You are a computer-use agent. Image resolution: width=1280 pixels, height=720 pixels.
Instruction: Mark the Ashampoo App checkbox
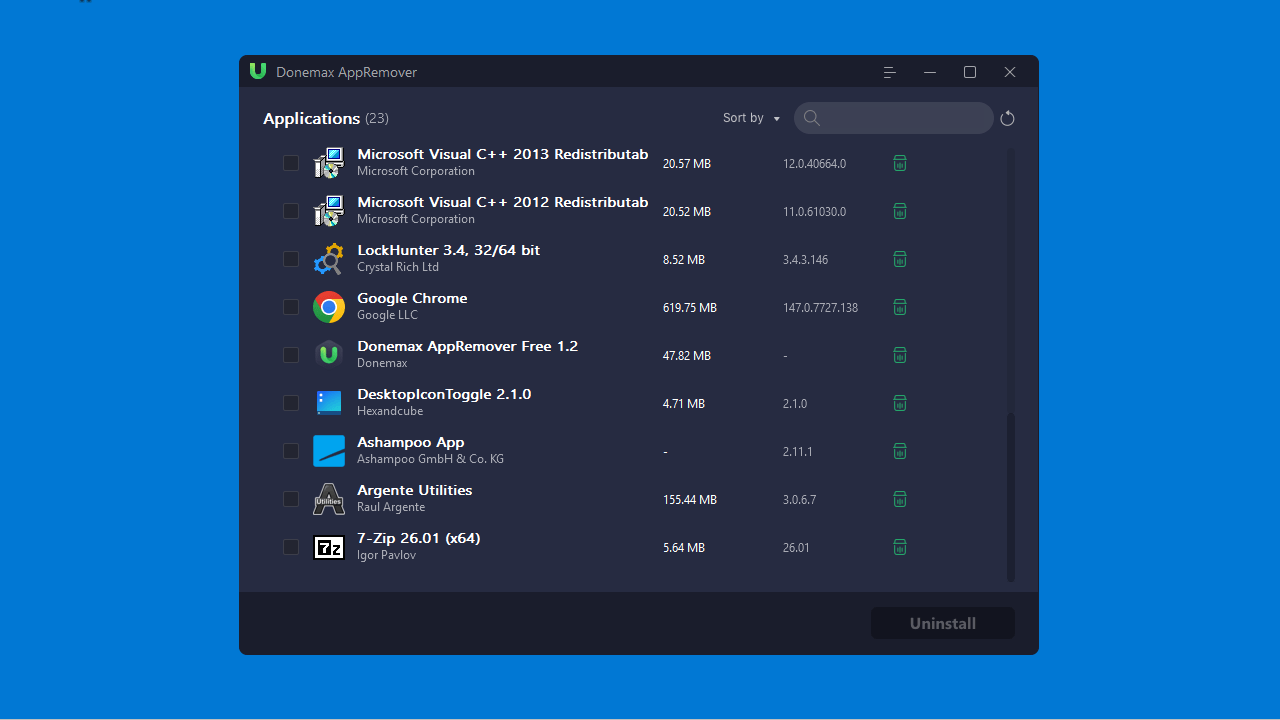[291, 451]
